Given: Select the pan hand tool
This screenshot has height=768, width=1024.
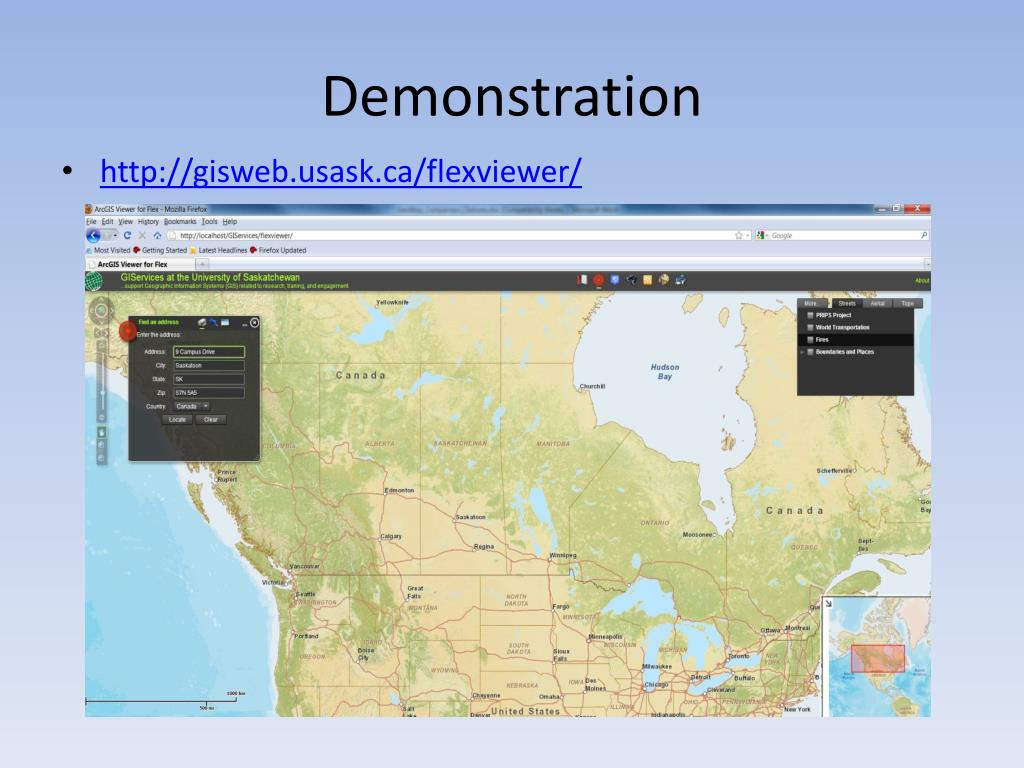Looking at the screenshot, I should 102,432.
